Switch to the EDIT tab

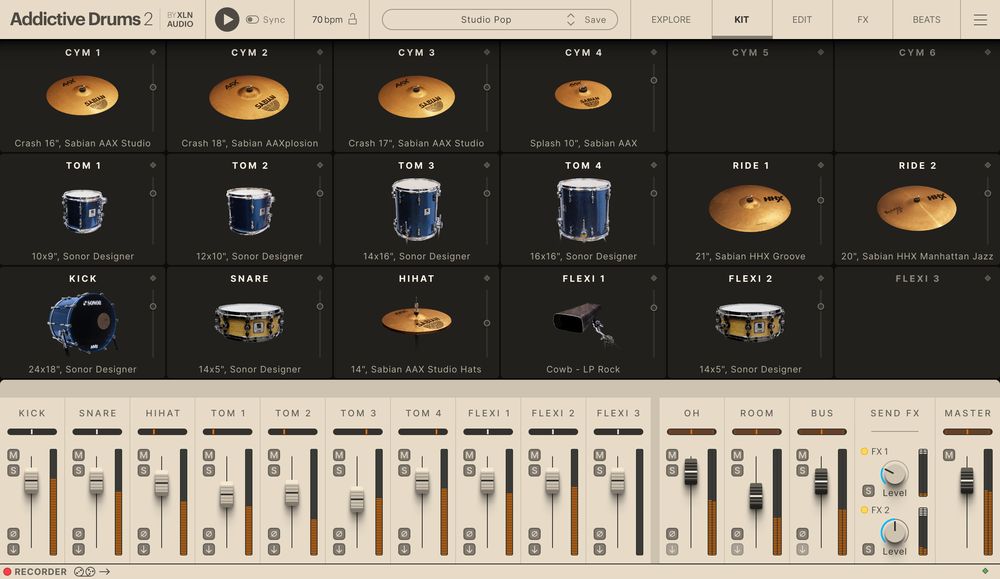[x=801, y=19]
